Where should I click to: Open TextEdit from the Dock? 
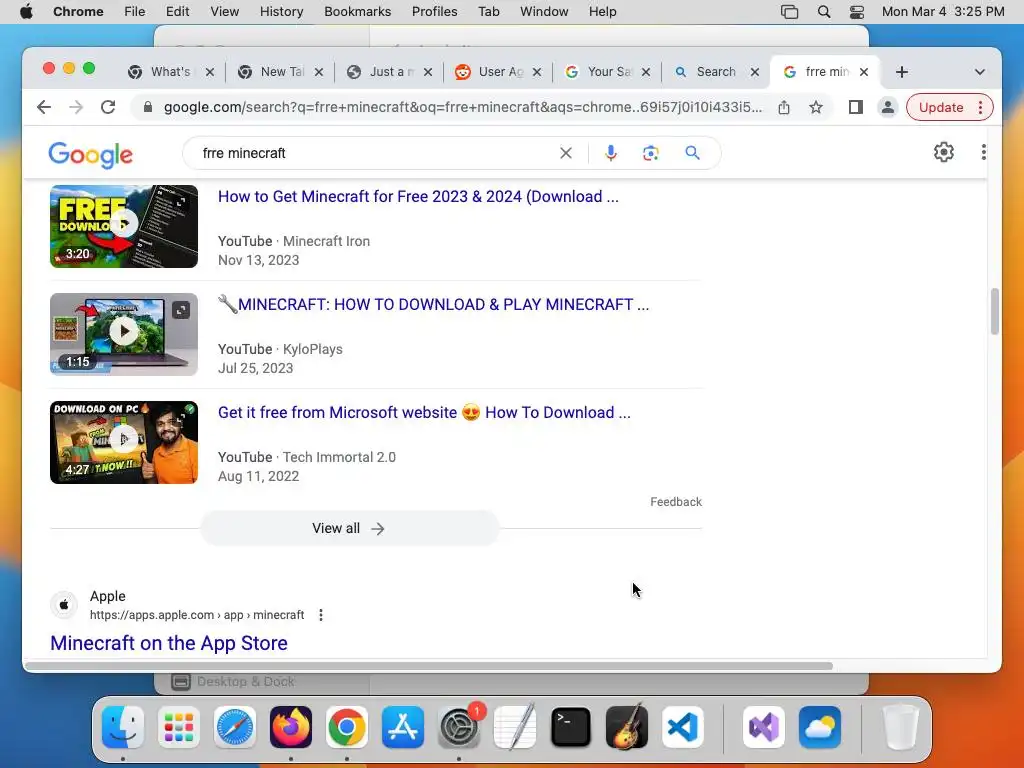pyautogui.click(x=515, y=727)
